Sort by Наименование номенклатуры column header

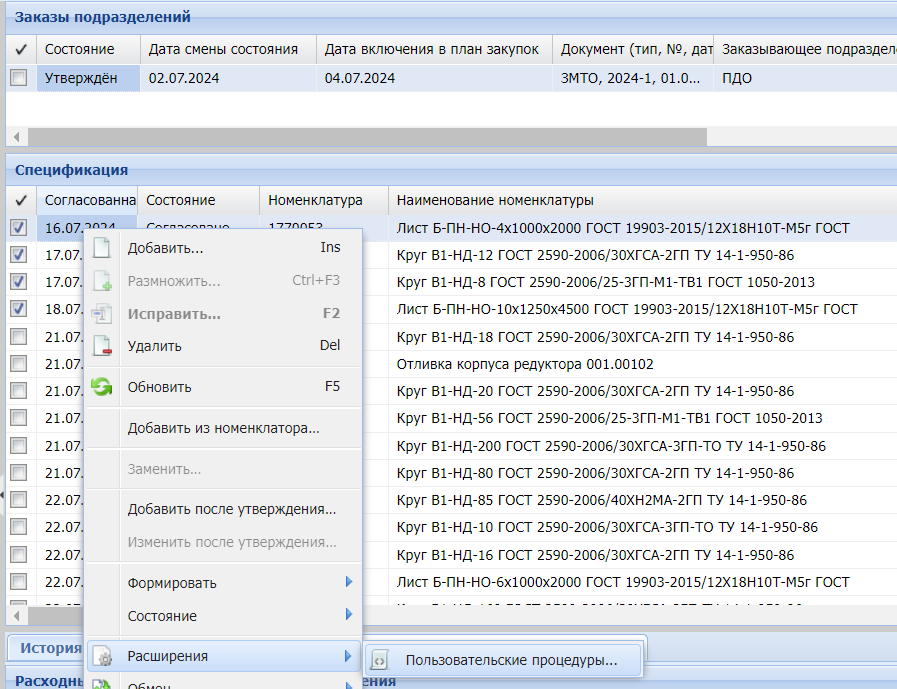495,200
